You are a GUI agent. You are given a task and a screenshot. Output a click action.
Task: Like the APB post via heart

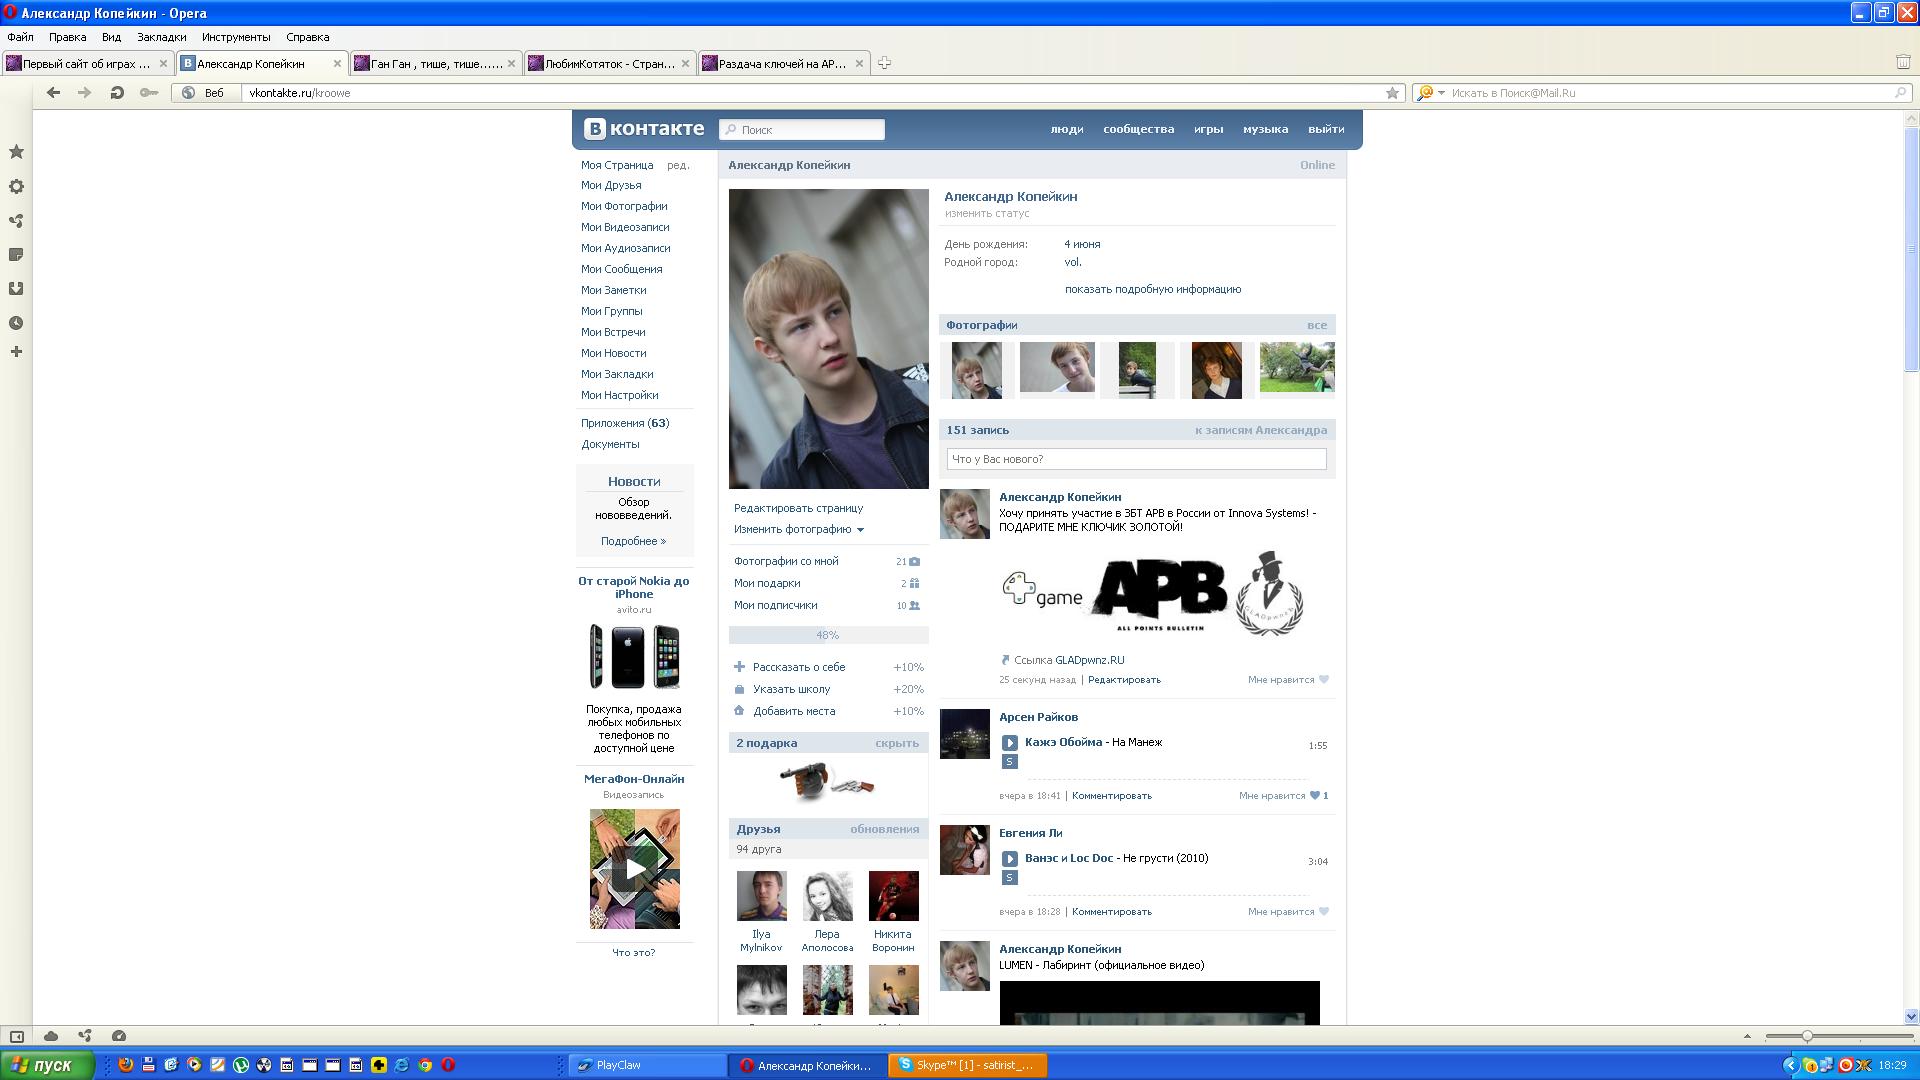pyautogui.click(x=1324, y=680)
